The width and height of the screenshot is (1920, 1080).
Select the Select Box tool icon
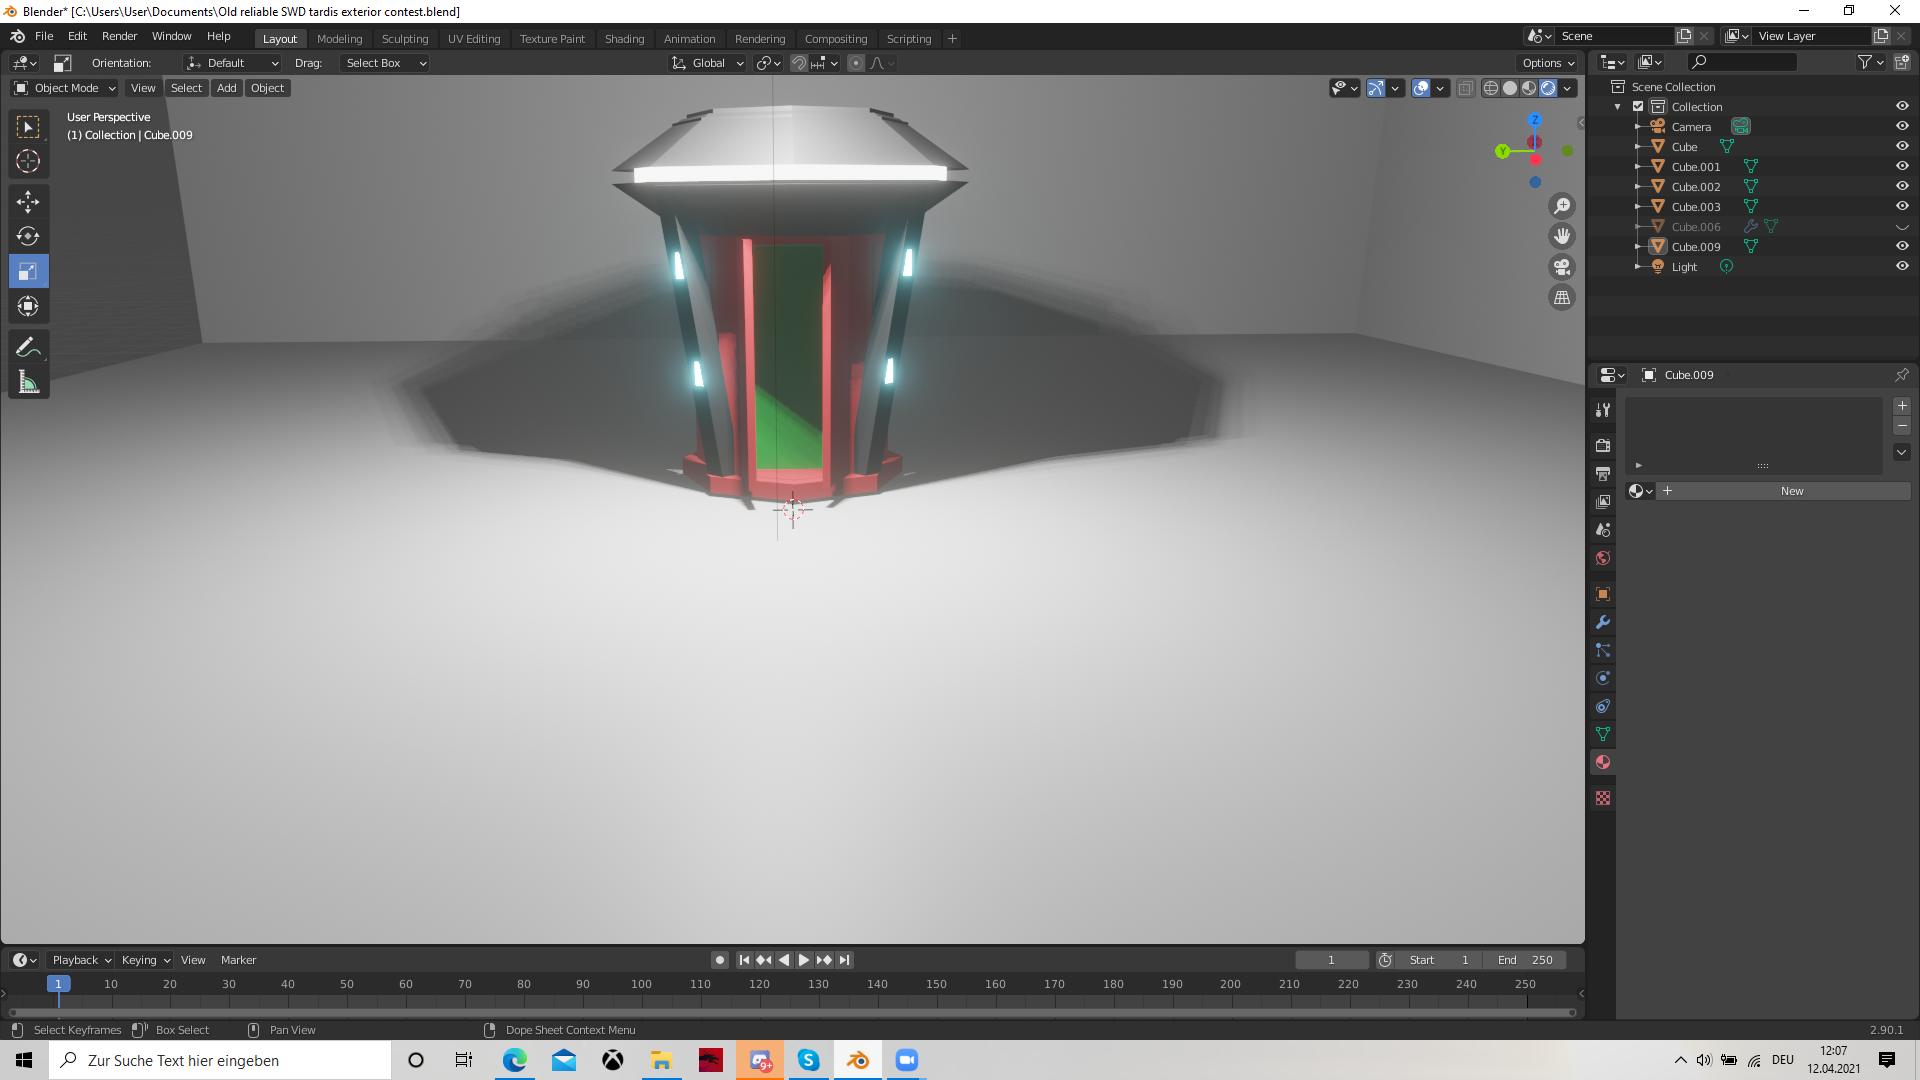pyautogui.click(x=28, y=127)
